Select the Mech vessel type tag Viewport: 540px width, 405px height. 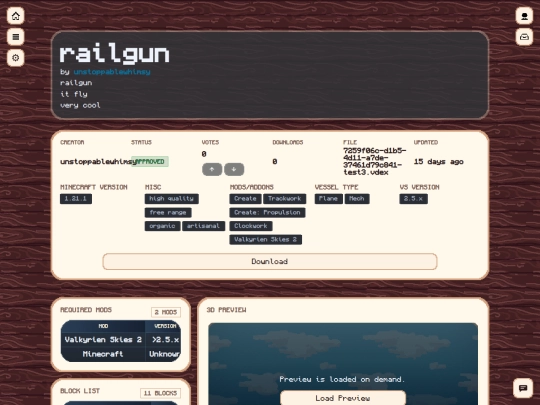357,199
